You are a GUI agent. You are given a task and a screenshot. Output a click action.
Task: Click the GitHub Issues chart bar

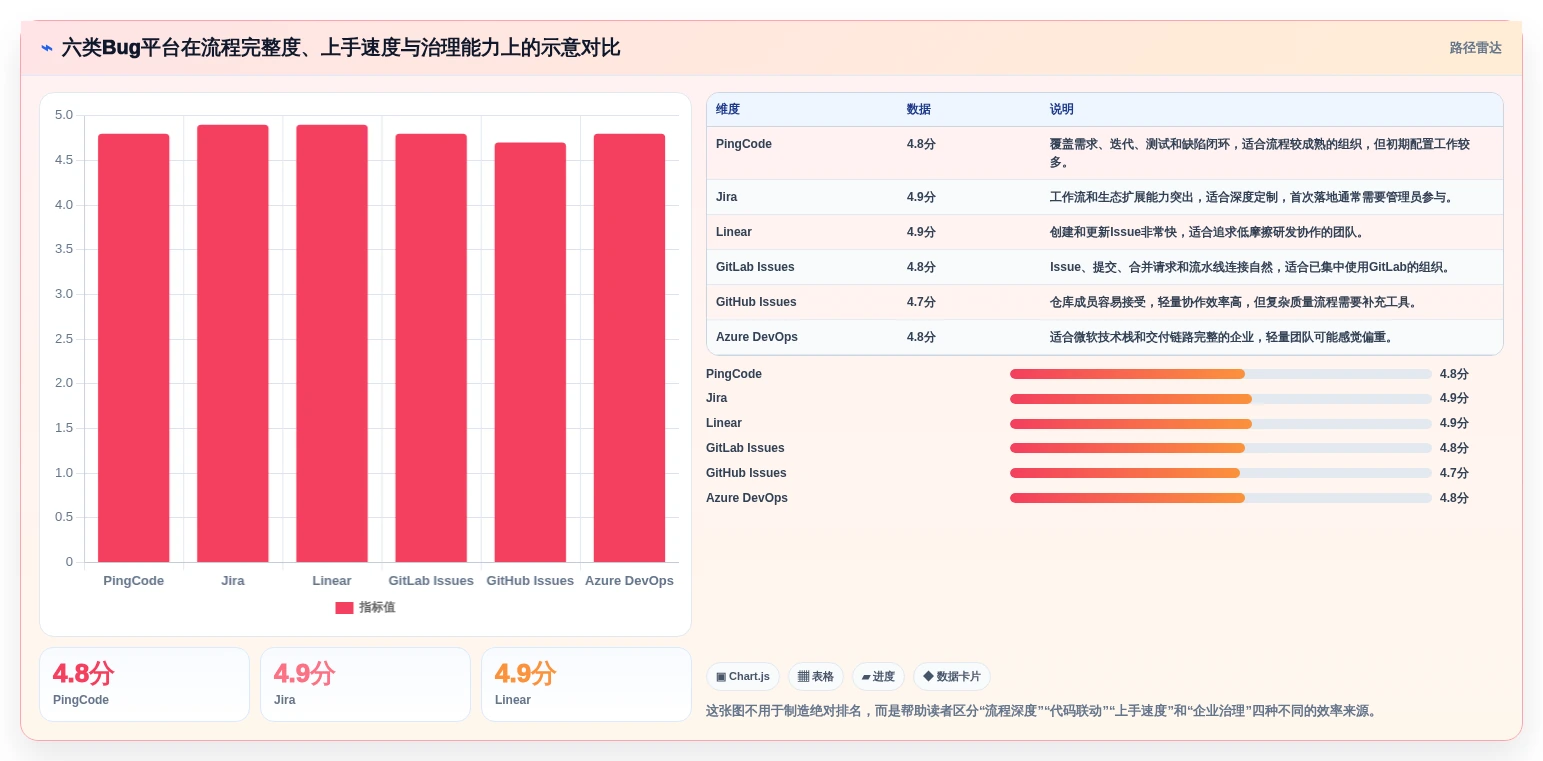[530, 352]
